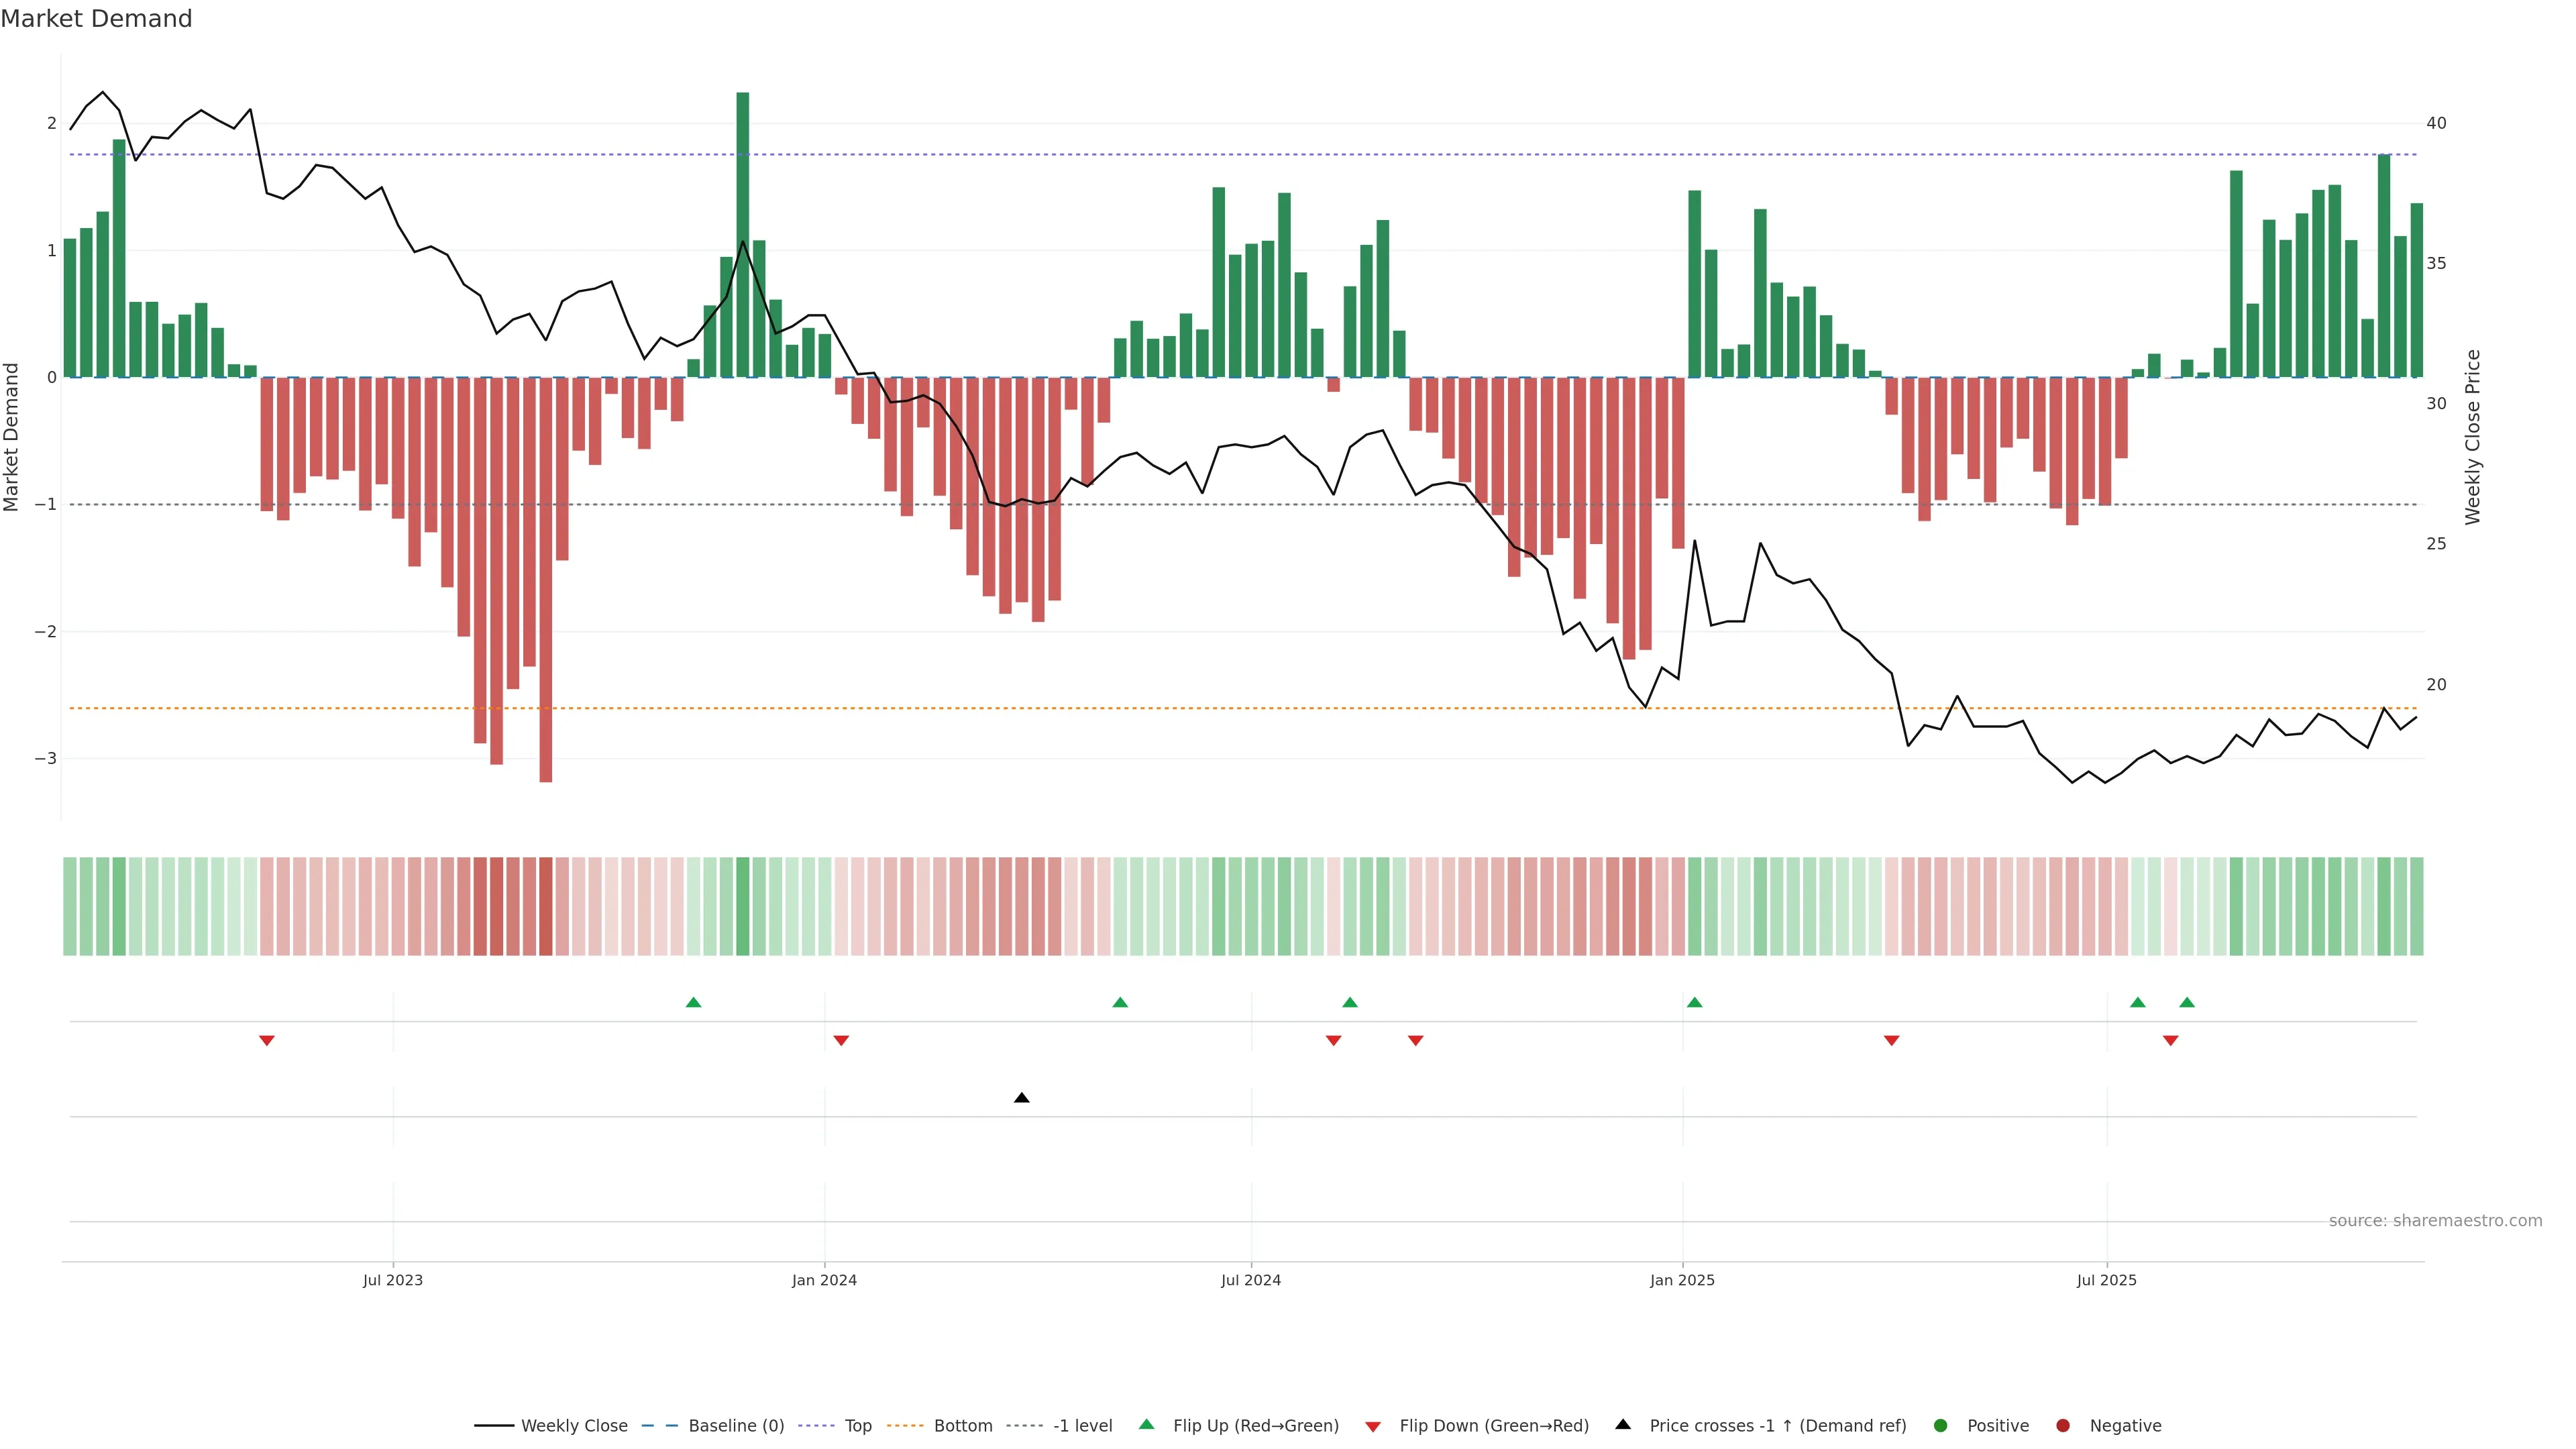Click the Jul 2024 axis label
Image resolution: width=2576 pixels, height=1449 pixels.
[1250, 1280]
